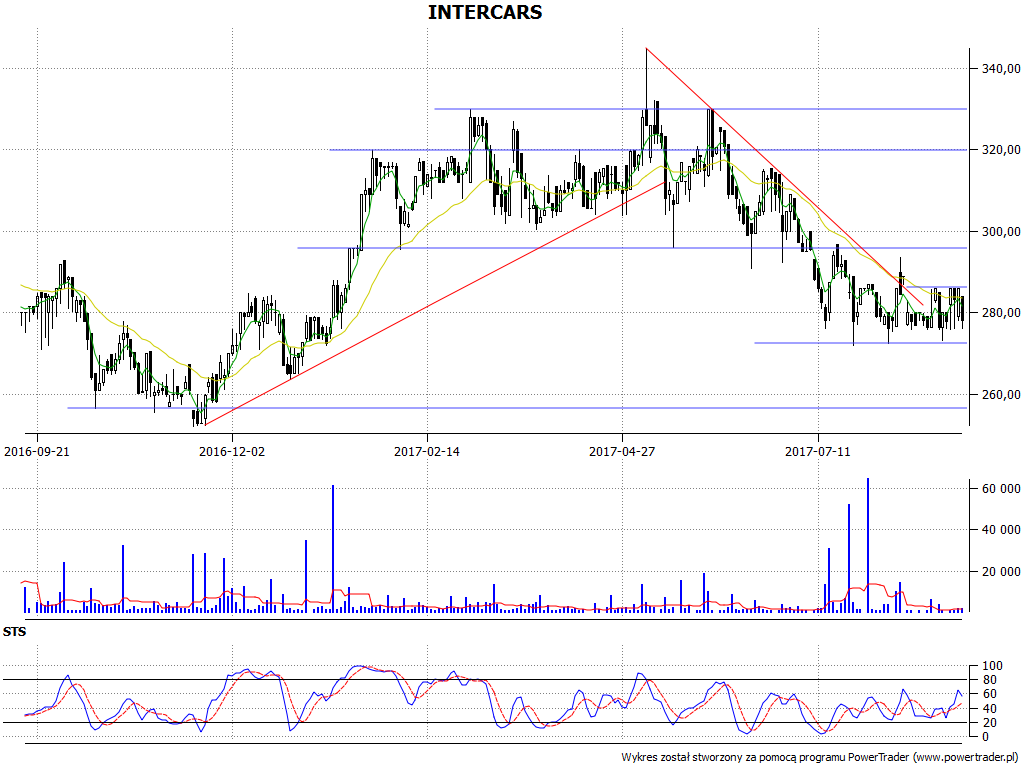
Task: Select the 0 level on STS axis
Action: click(986, 737)
